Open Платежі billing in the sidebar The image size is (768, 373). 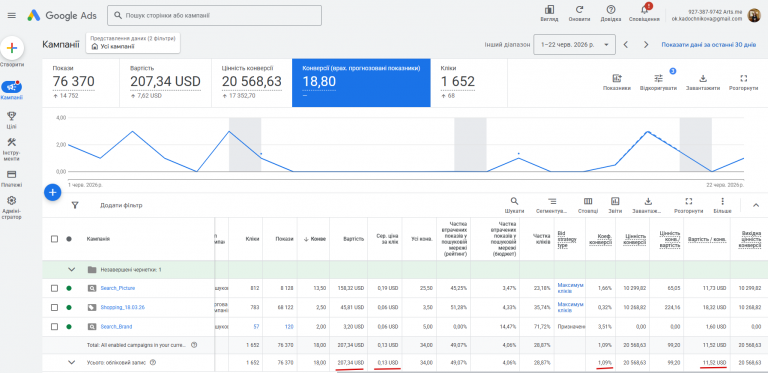click(12, 179)
